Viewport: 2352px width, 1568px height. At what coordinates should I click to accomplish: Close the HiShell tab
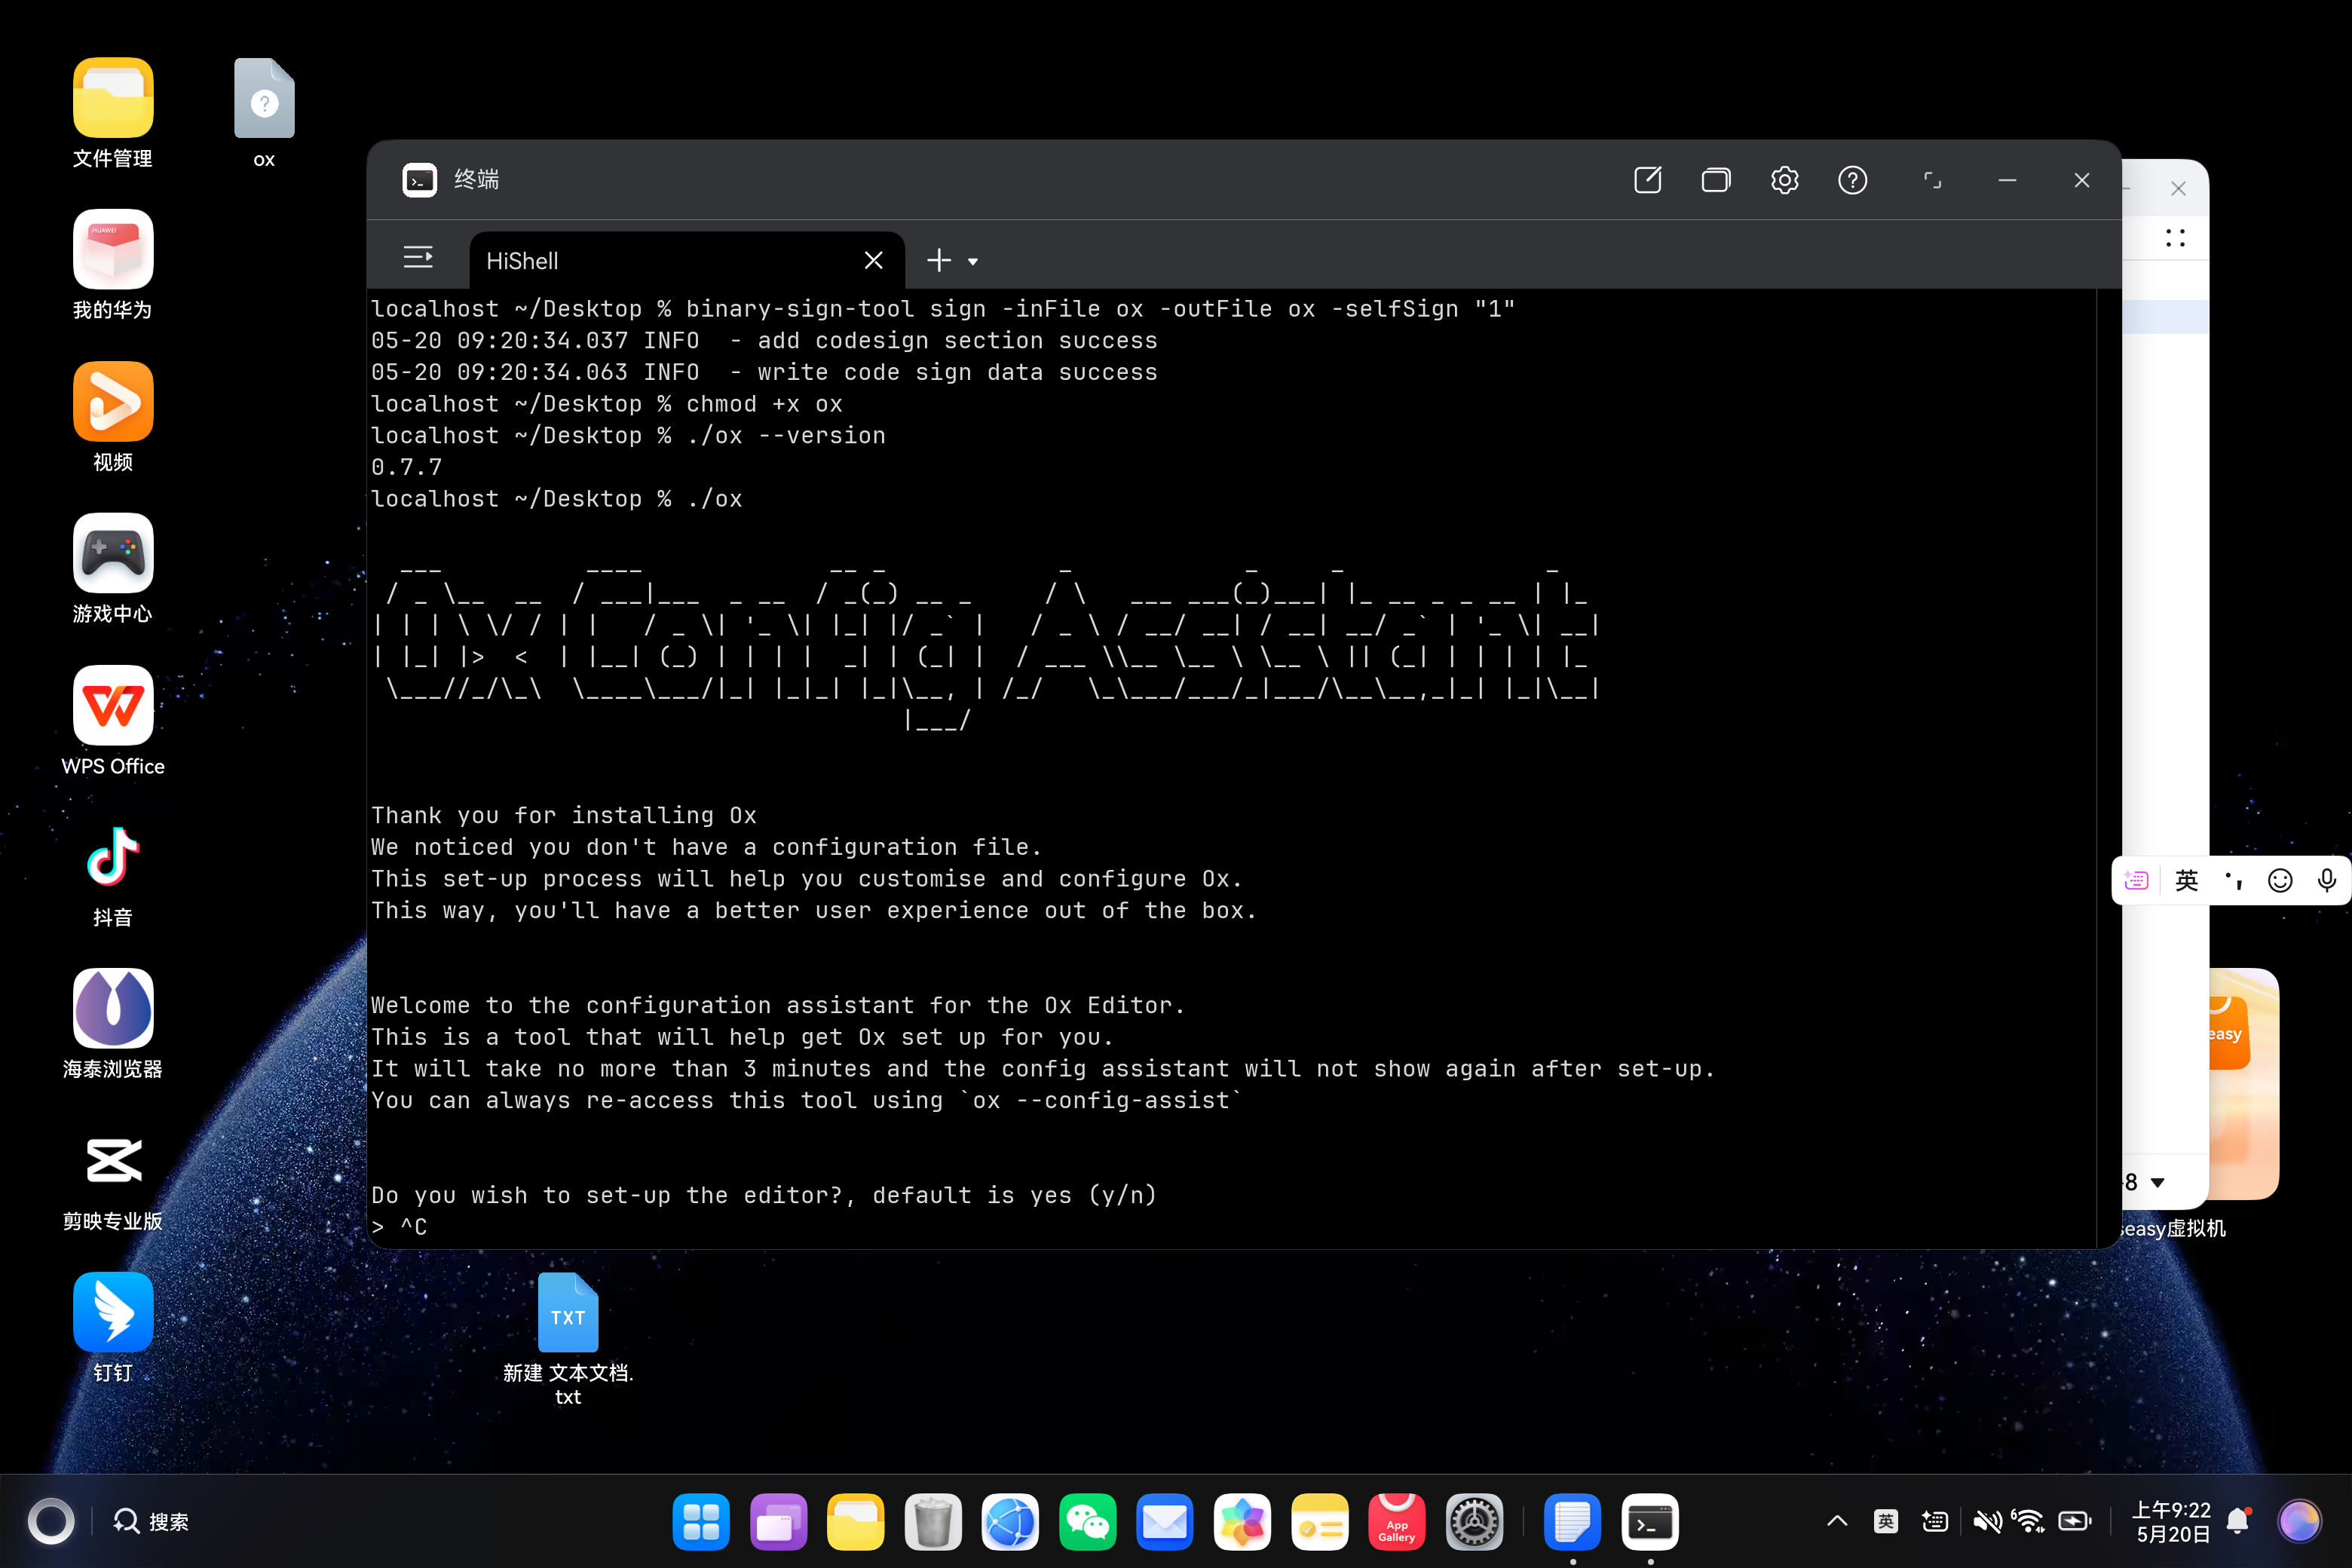pyautogui.click(x=873, y=260)
